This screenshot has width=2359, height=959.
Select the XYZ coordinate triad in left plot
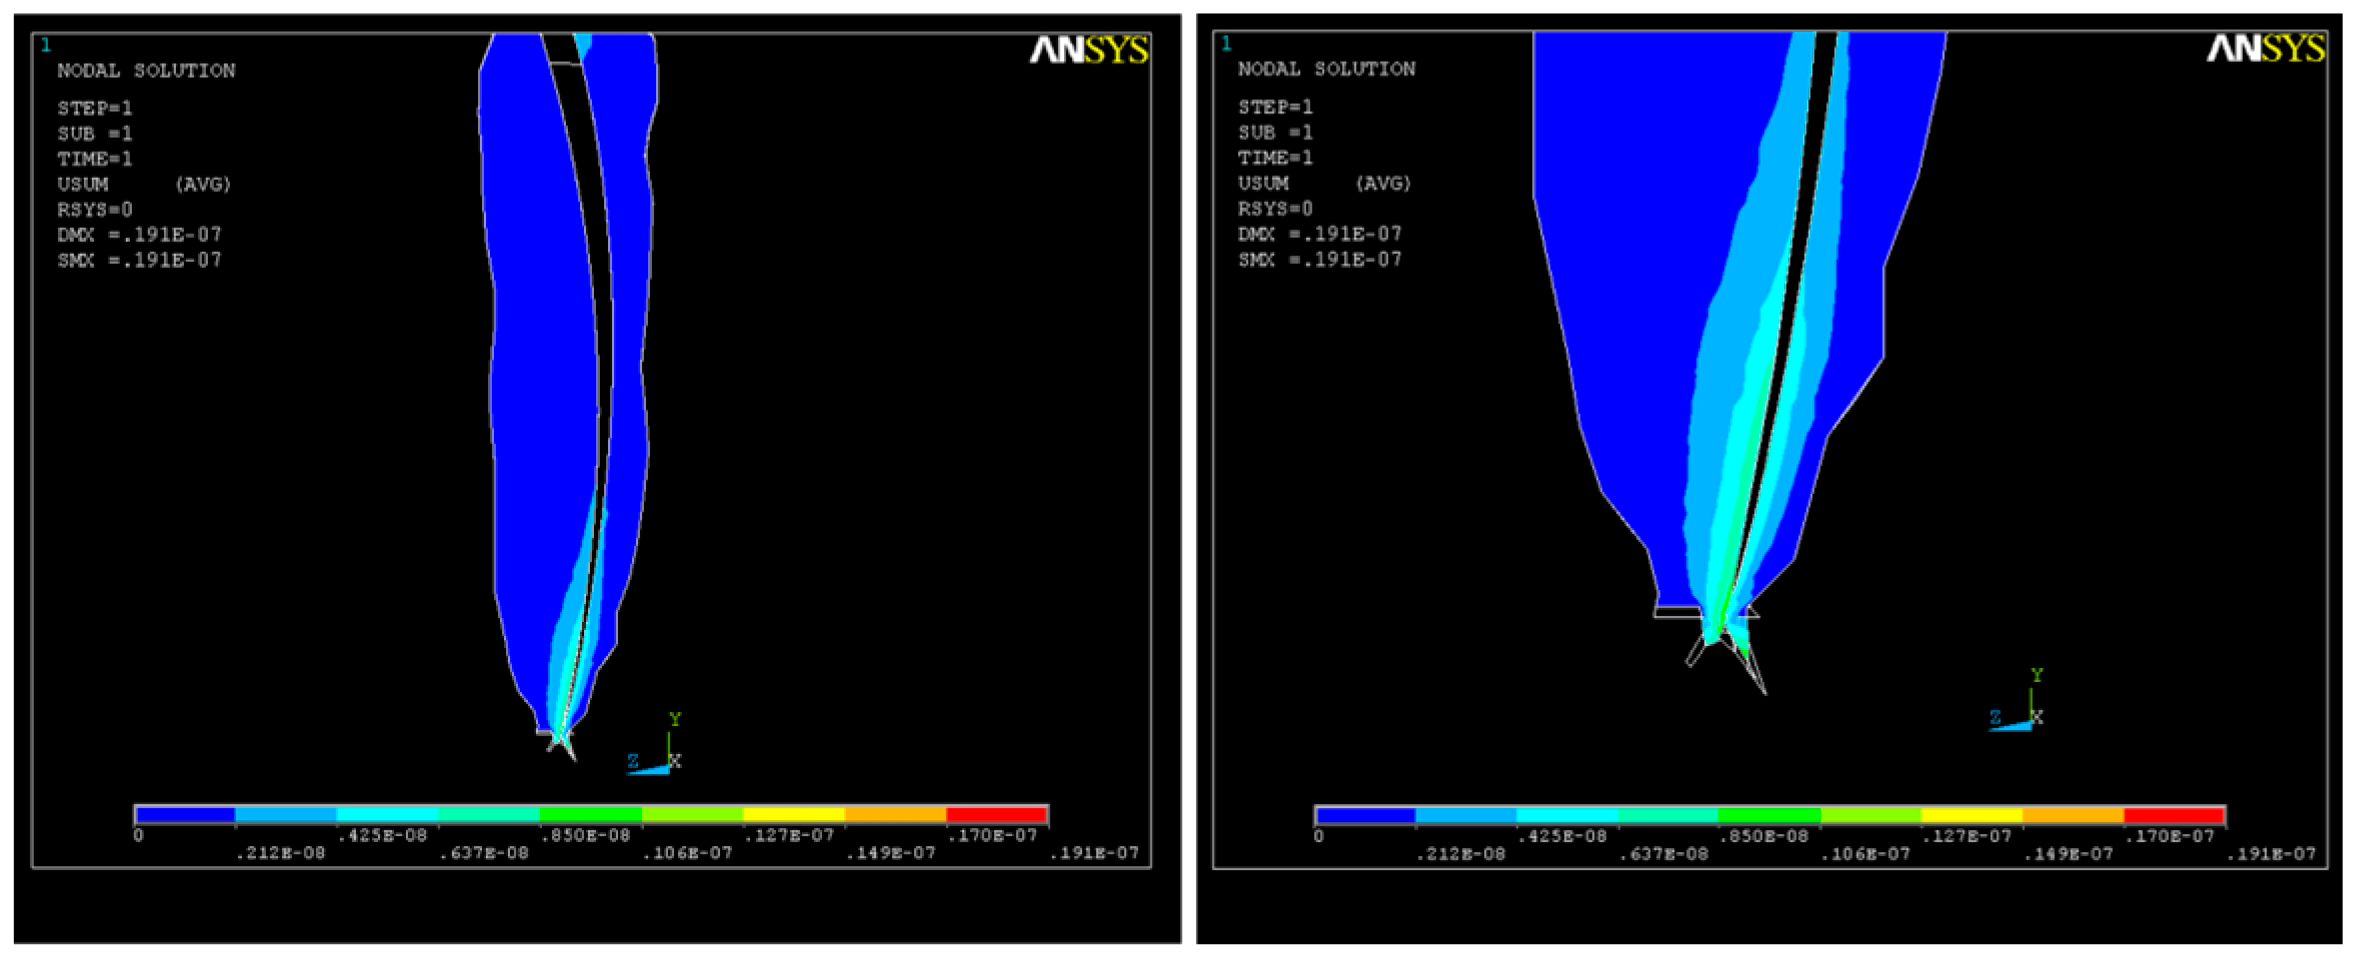(x=655, y=745)
